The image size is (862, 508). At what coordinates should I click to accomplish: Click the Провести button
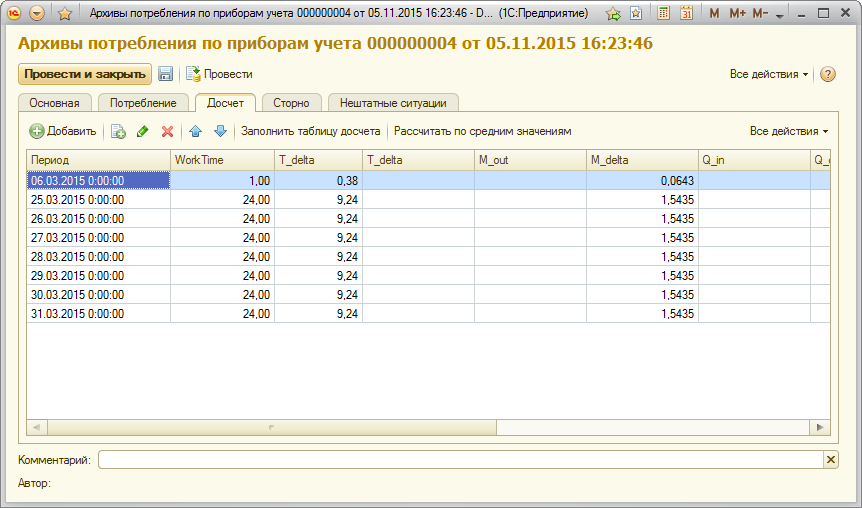[219, 74]
